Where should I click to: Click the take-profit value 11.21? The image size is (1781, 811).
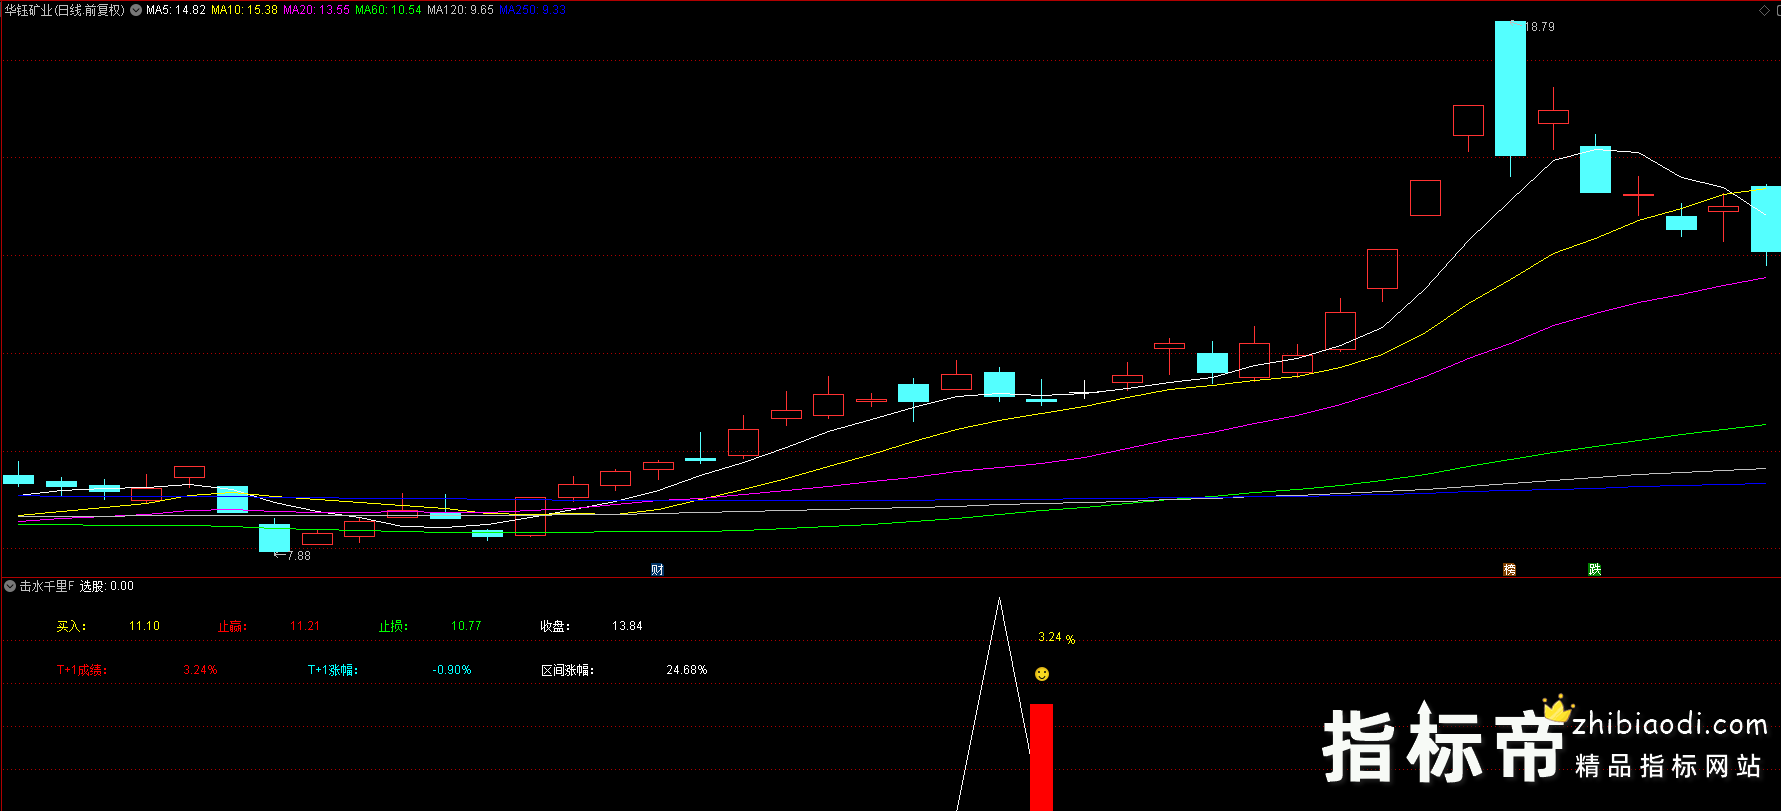click(x=305, y=626)
